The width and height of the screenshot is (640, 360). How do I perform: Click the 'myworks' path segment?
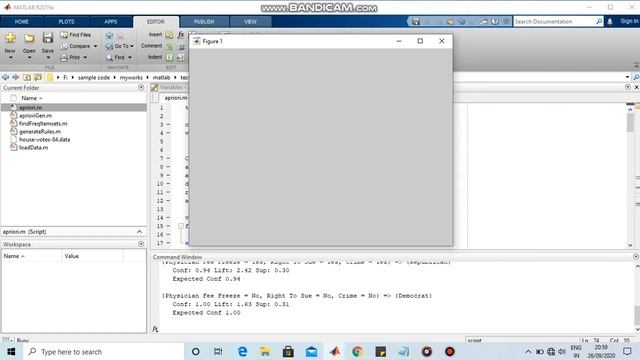click(131, 78)
